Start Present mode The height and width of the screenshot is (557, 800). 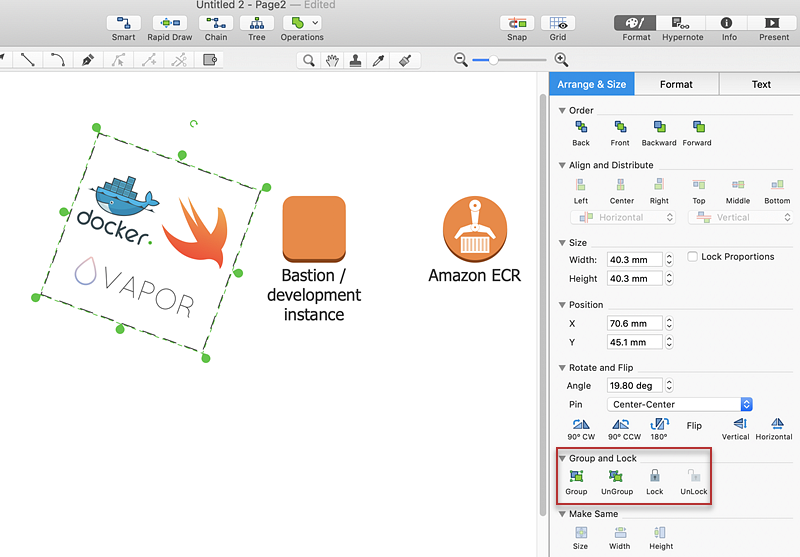tap(772, 23)
